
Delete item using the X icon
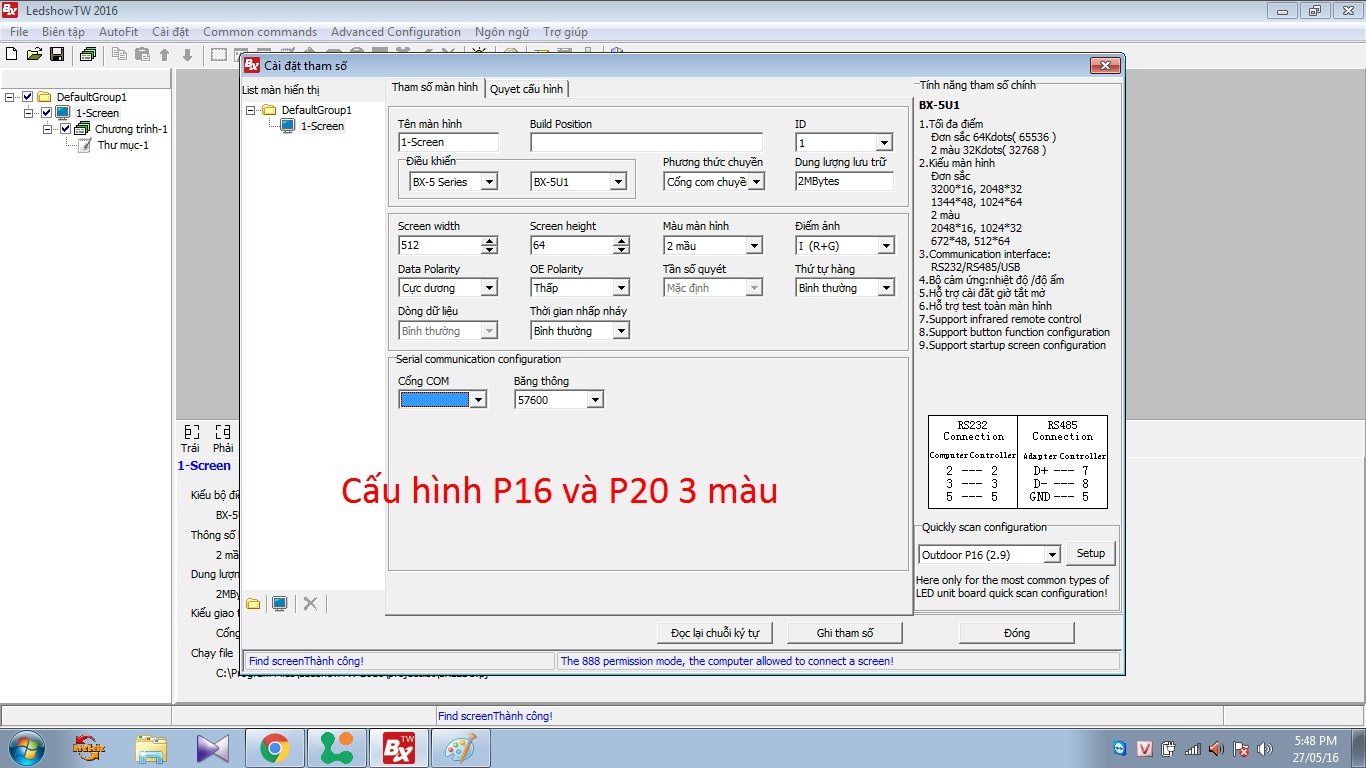(308, 603)
